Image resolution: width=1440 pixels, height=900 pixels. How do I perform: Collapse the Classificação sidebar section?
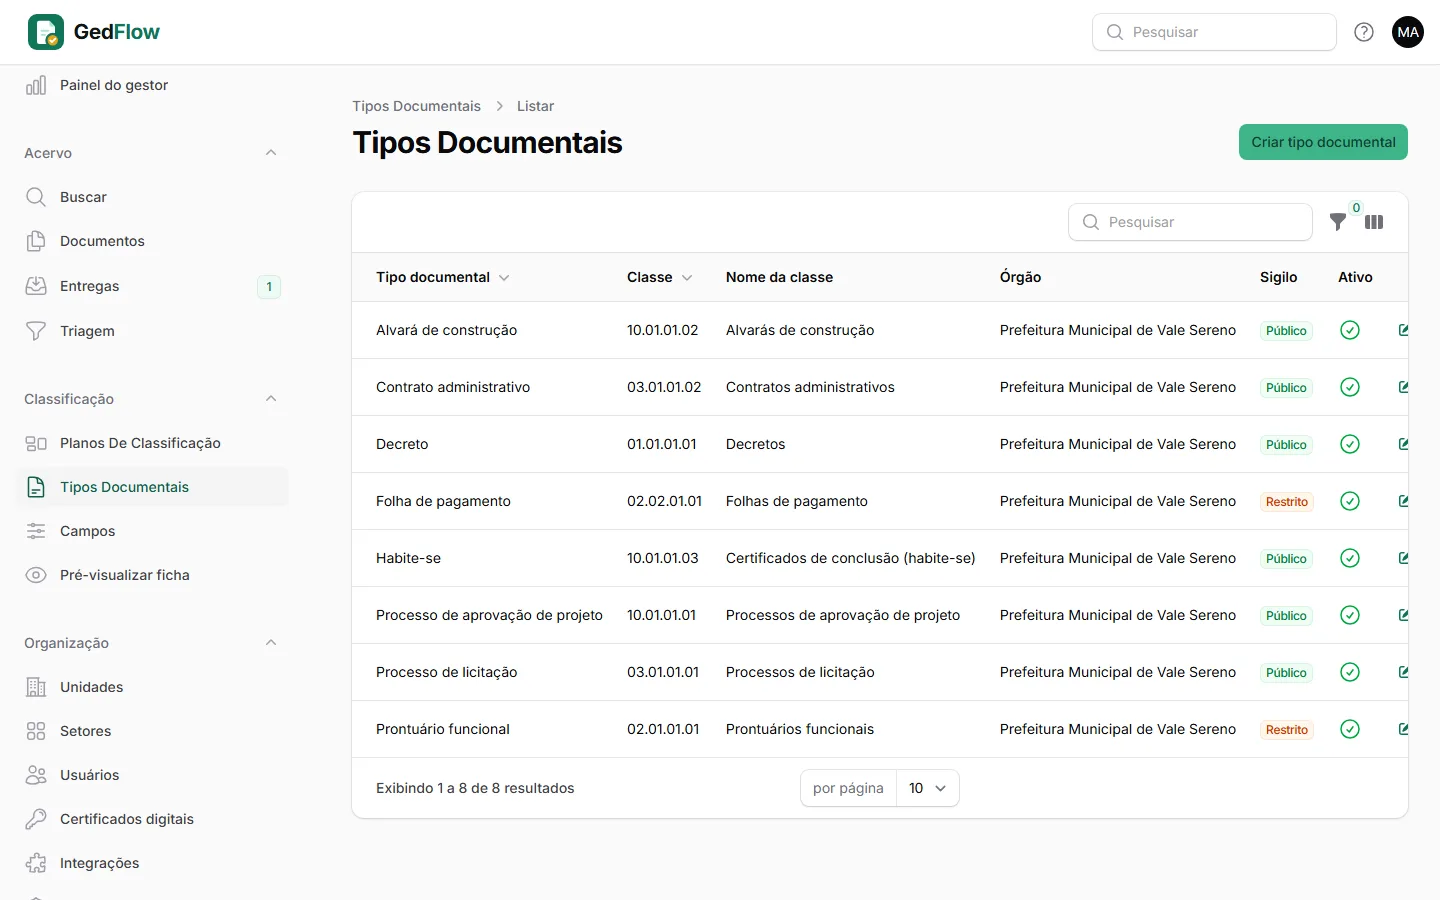tap(271, 399)
